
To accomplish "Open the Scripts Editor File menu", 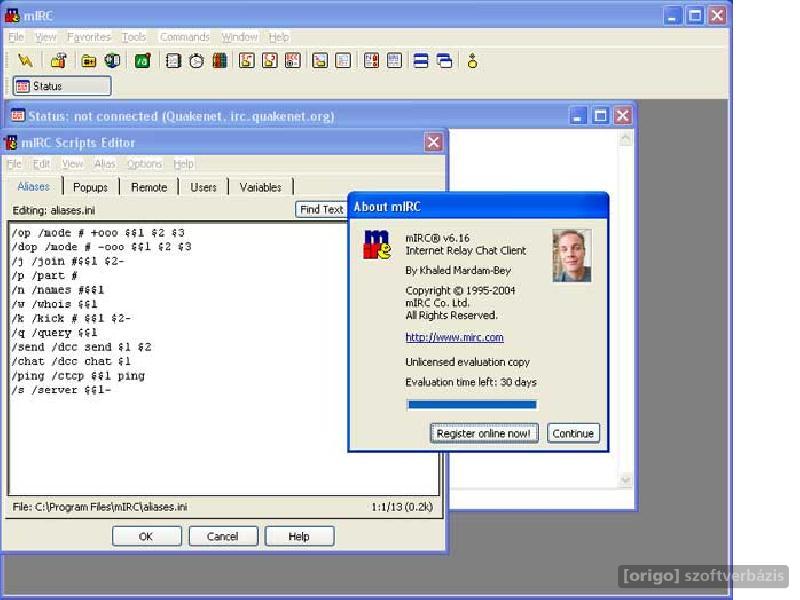I will (14, 164).
